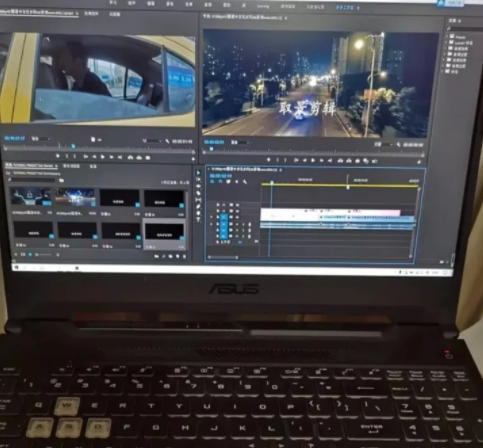Solo the first audio track
The height and width of the screenshot is (448, 483).
(243, 224)
